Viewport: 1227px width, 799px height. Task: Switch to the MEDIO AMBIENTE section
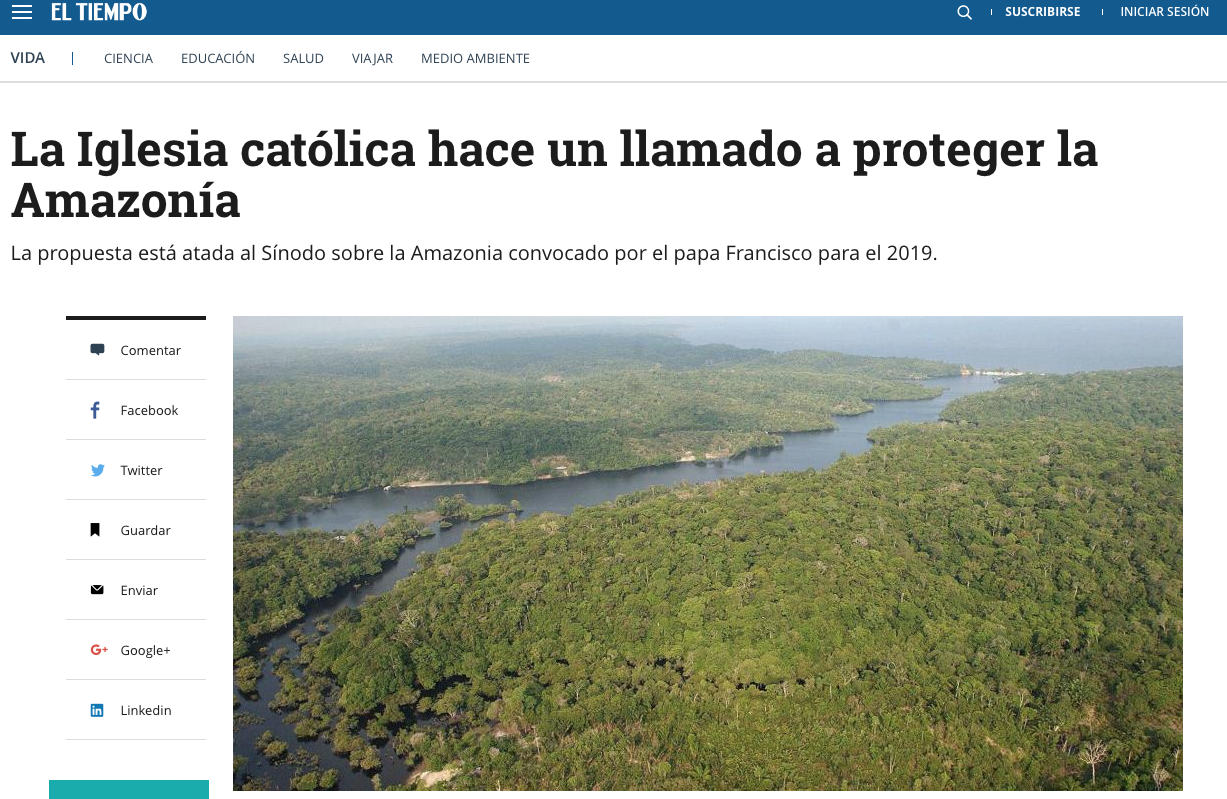(475, 58)
